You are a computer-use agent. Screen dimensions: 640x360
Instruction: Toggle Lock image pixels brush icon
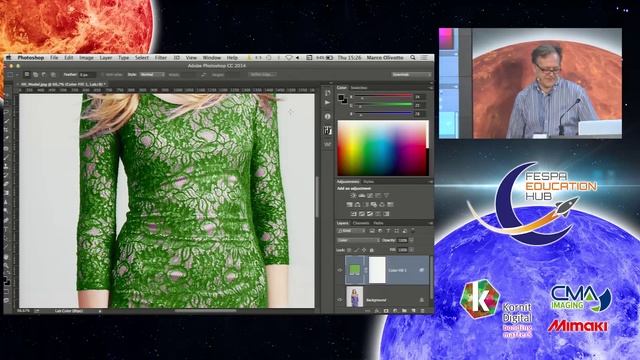(x=357, y=250)
